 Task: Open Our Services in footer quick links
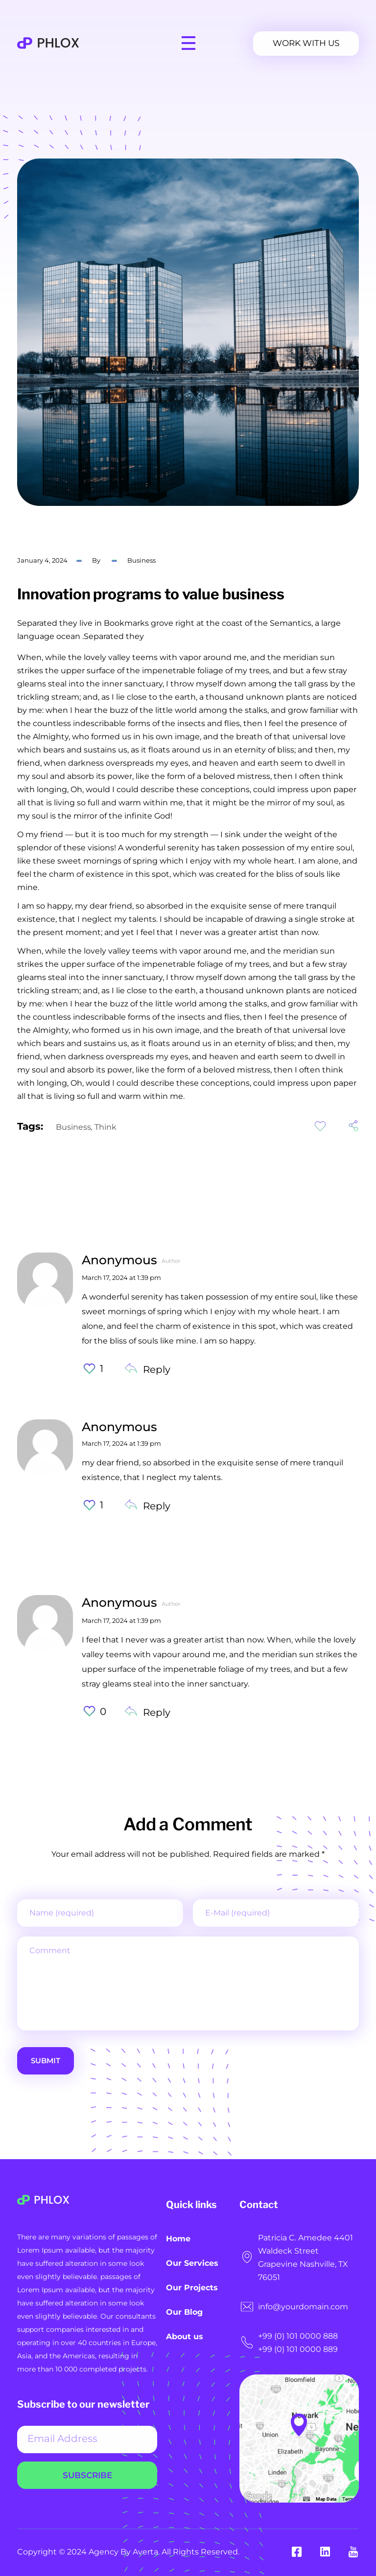(192, 2263)
